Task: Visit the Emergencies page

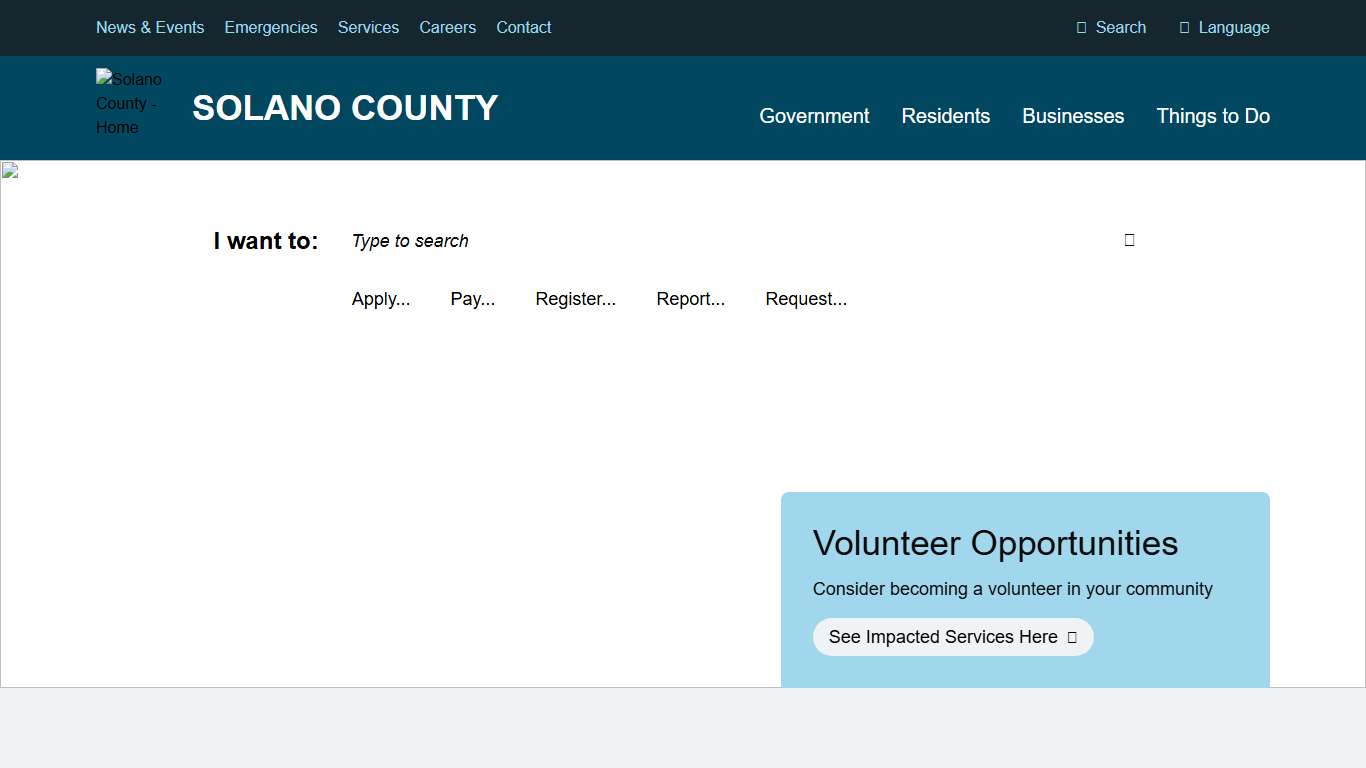Action: pos(271,27)
